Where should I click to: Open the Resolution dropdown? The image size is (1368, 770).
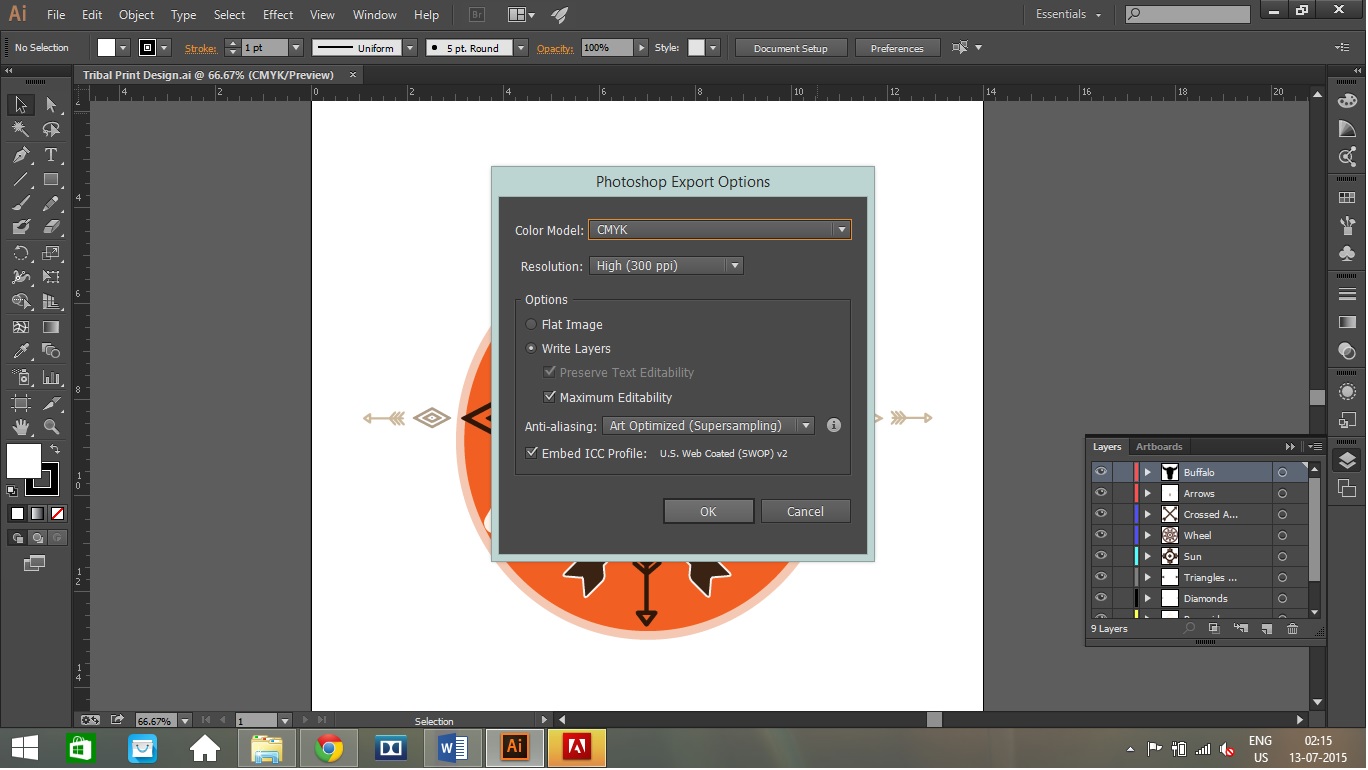tap(666, 266)
